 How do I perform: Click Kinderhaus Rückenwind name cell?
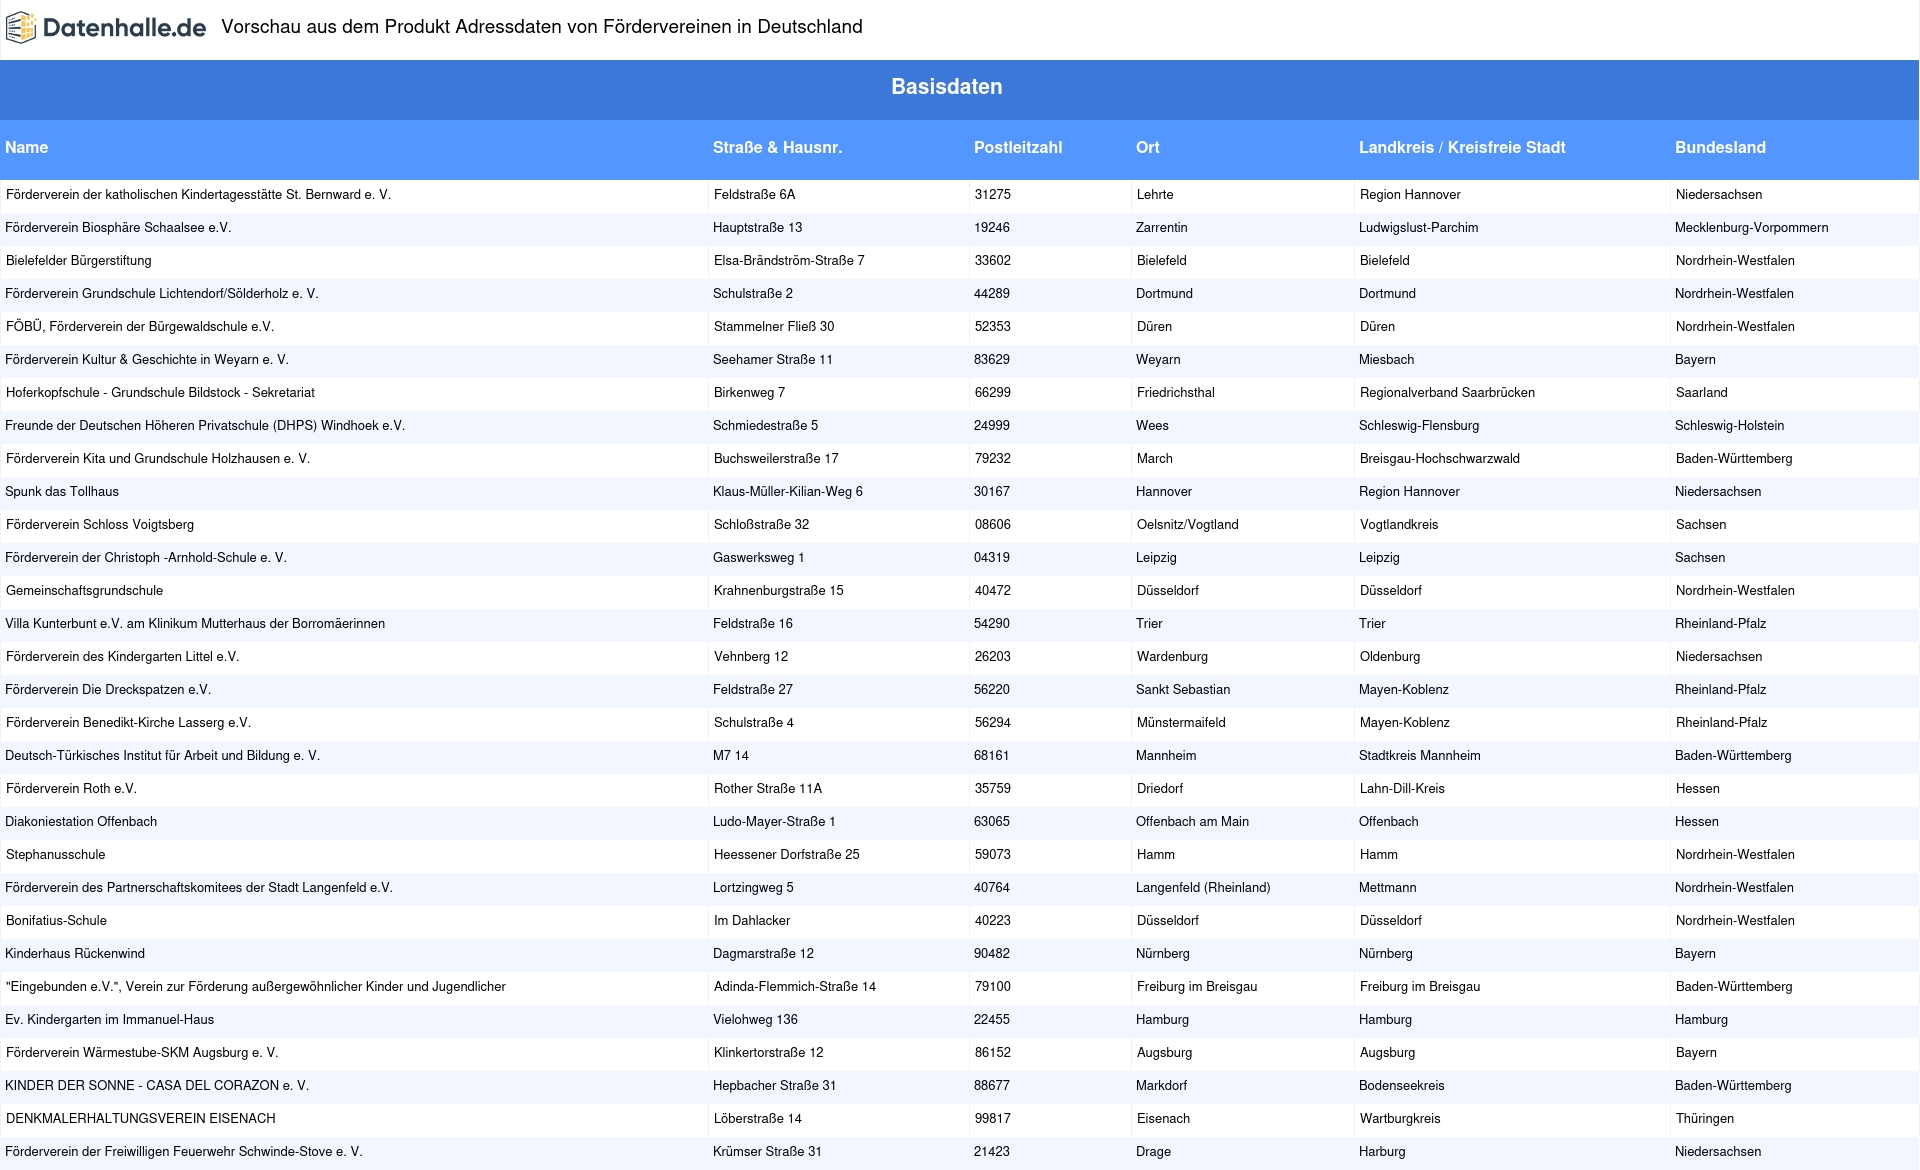click(x=75, y=954)
